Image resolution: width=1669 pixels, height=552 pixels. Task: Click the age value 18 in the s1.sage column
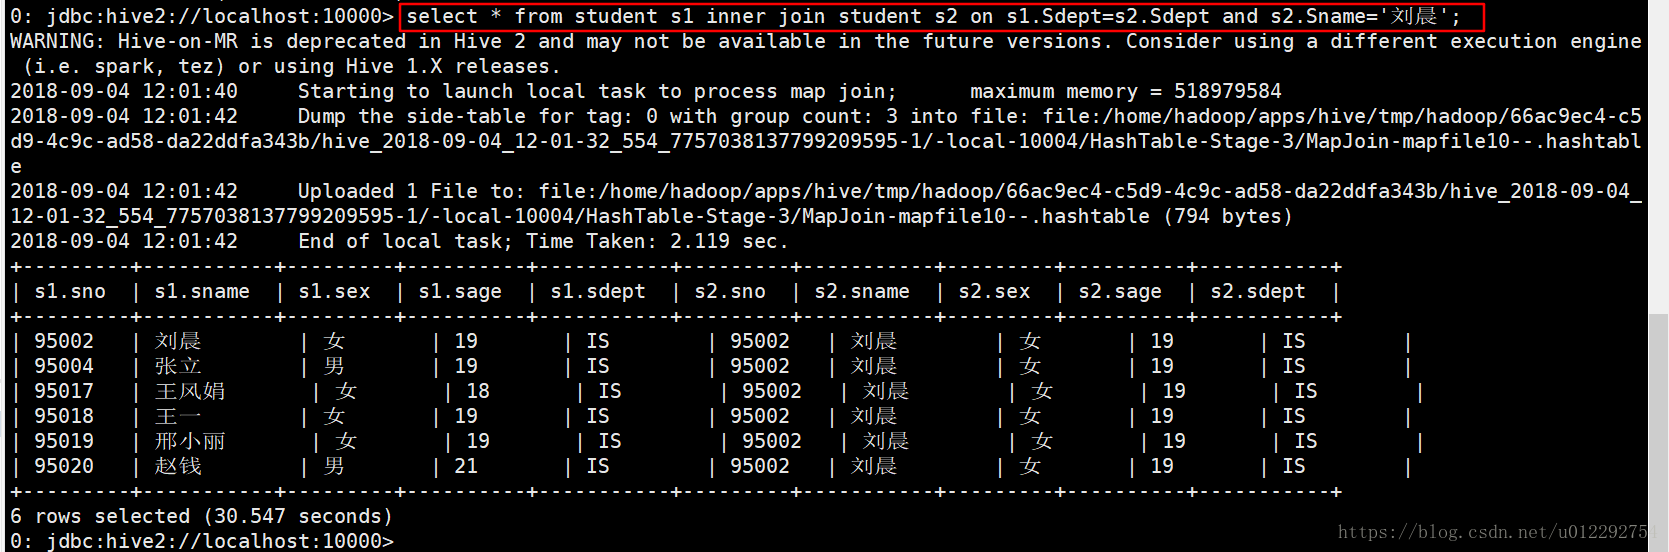coord(478,391)
